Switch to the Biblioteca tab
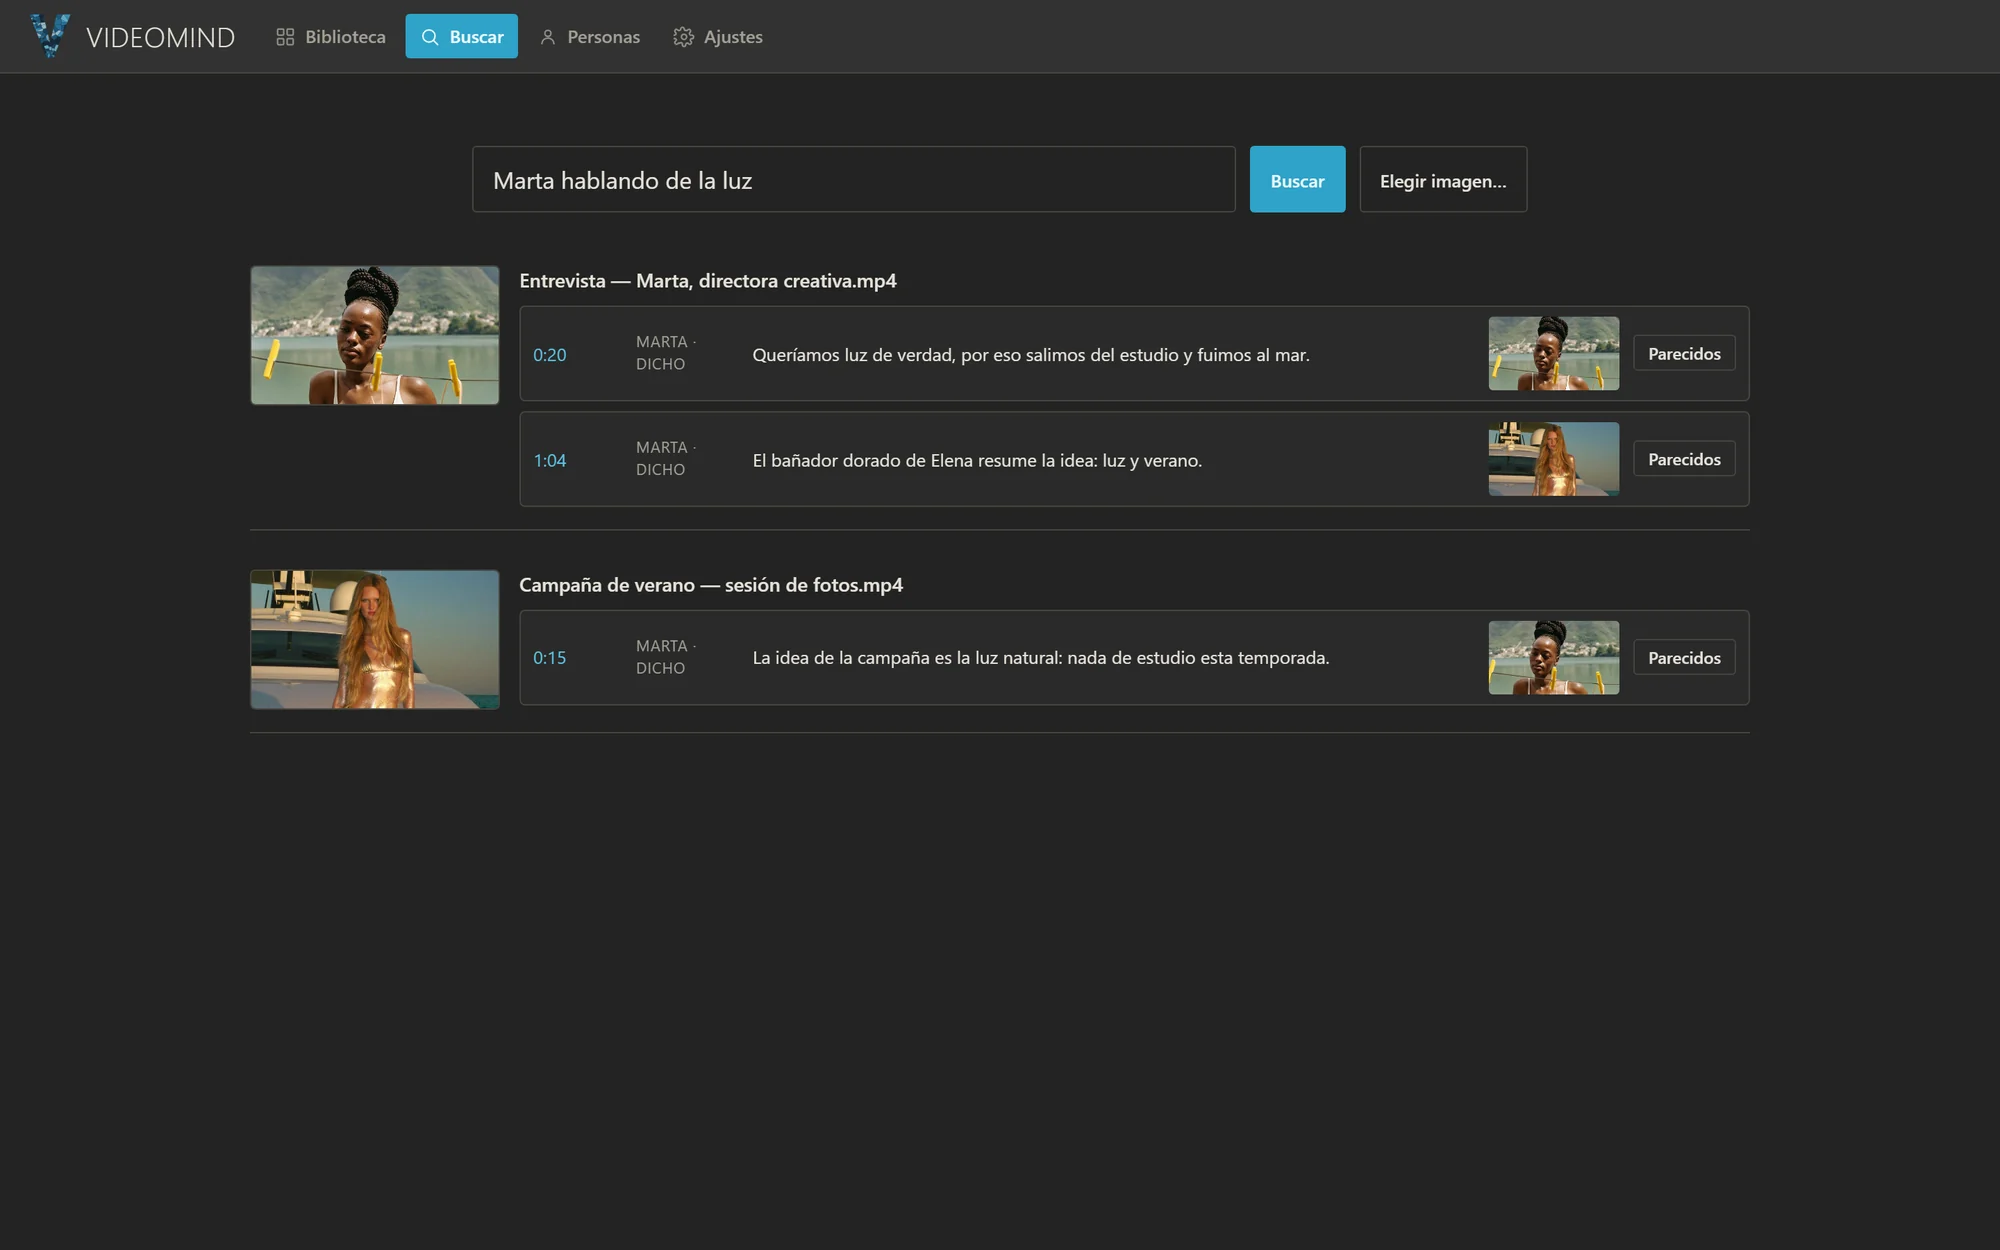 pos(331,37)
